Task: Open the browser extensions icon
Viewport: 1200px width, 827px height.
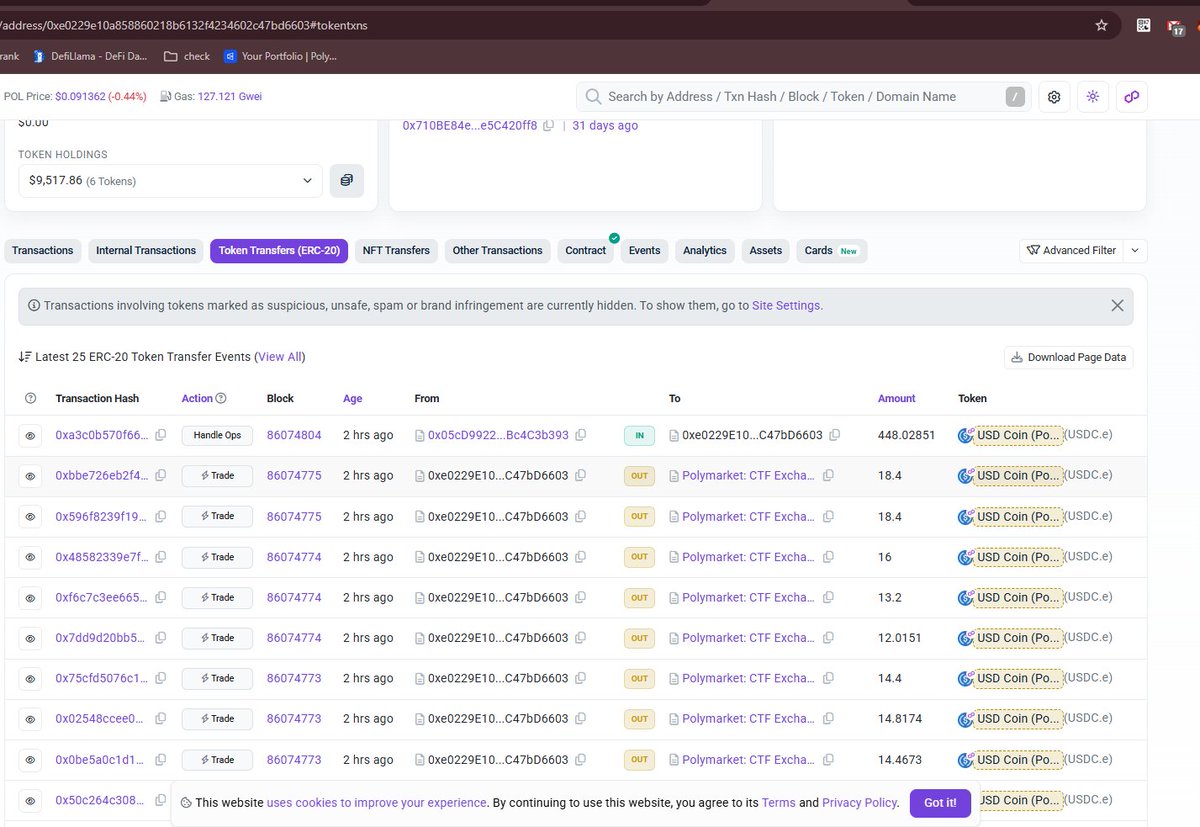Action: pos(1143,25)
